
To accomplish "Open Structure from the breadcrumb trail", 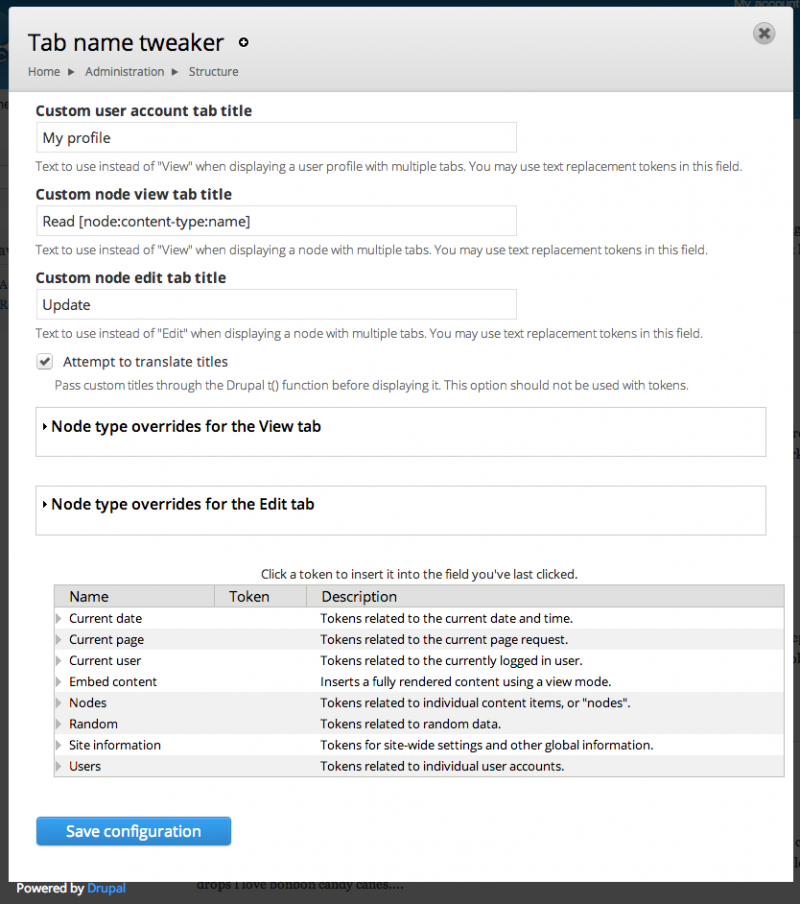I will [213, 71].
